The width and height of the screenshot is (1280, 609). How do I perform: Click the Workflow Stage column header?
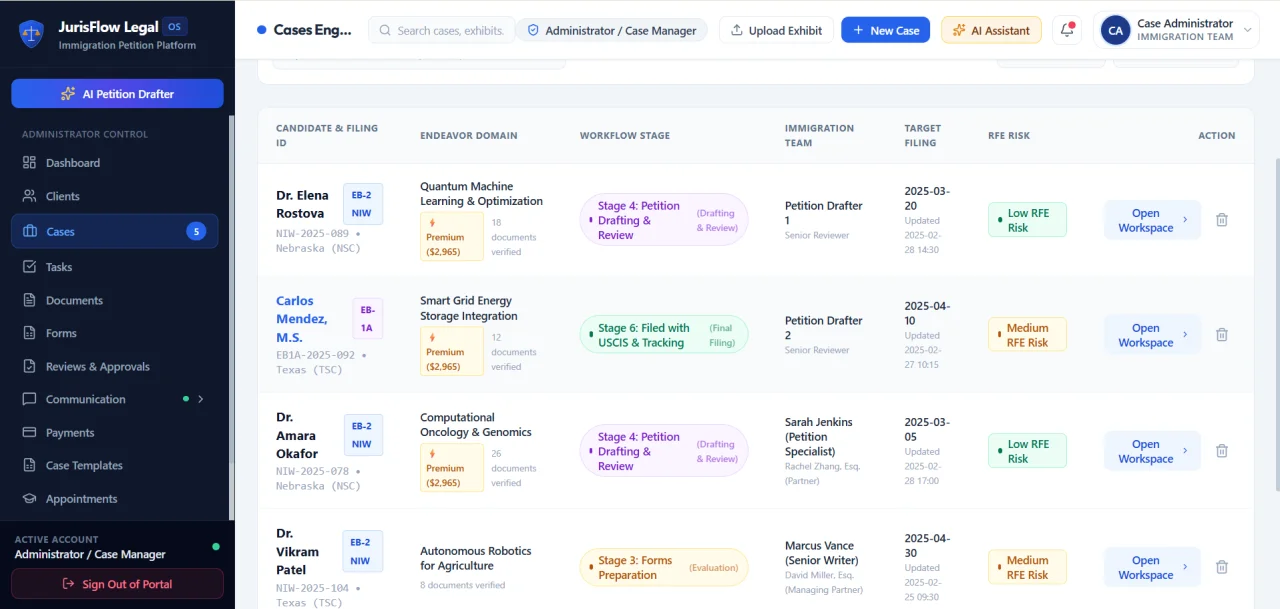(625, 135)
